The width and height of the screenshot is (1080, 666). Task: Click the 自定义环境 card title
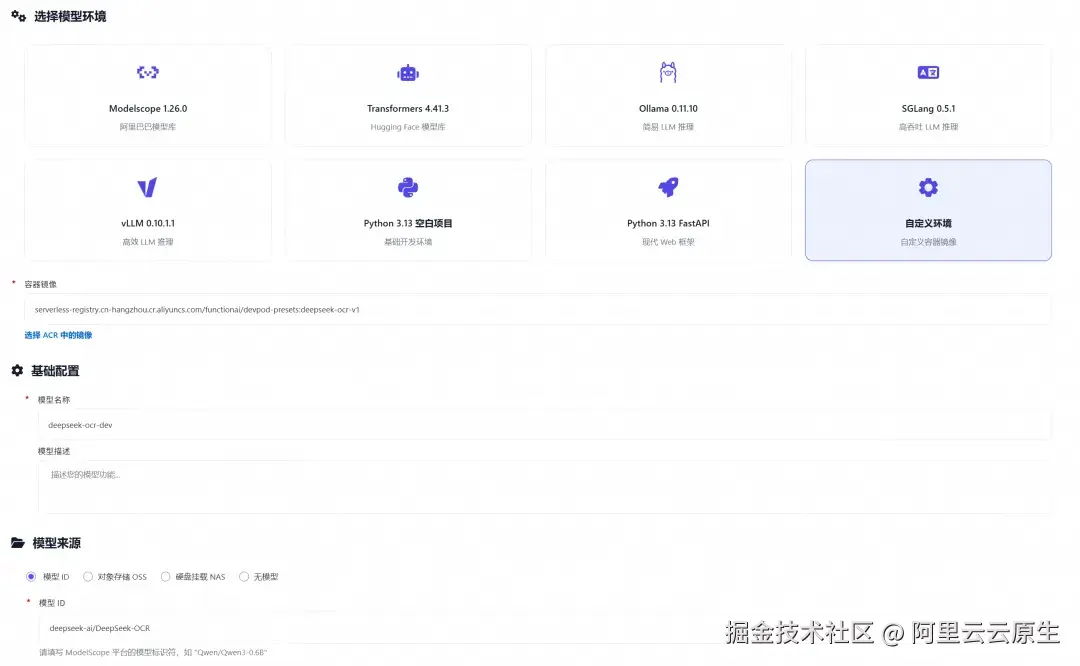coord(928,223)
